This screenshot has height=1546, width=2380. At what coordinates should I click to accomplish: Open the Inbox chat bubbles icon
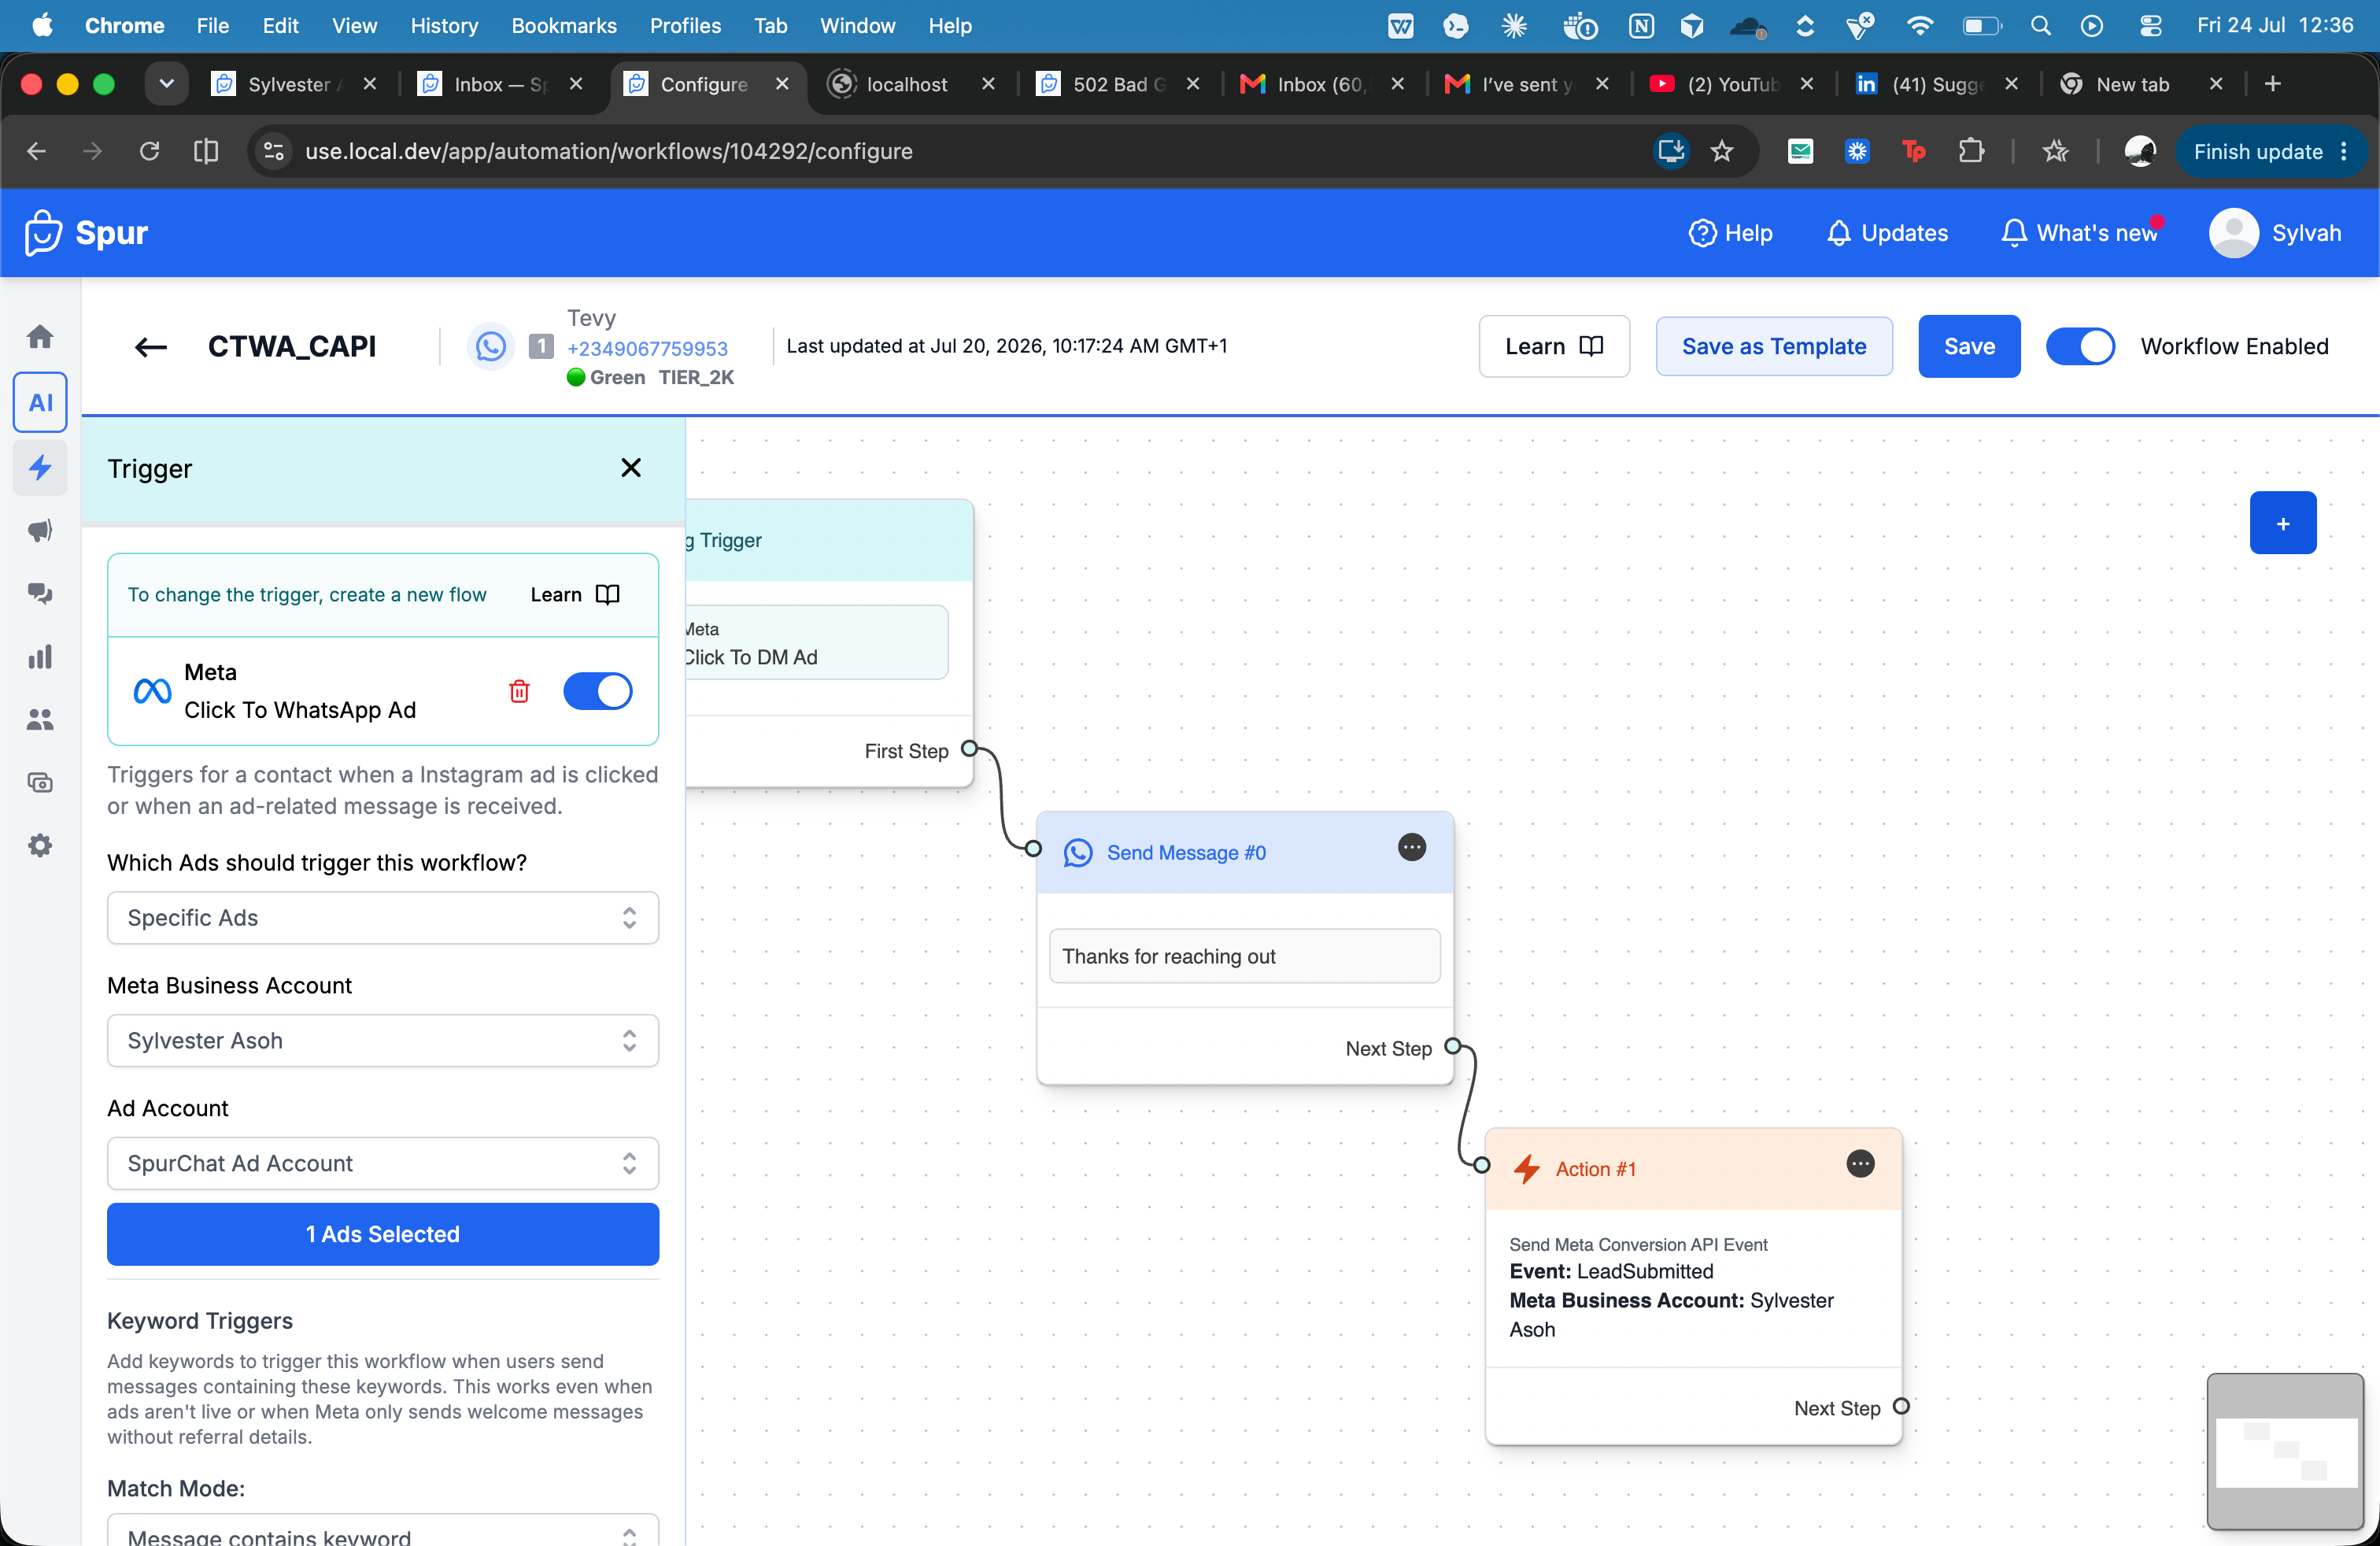pyautogui.click(x=40, y=593)
